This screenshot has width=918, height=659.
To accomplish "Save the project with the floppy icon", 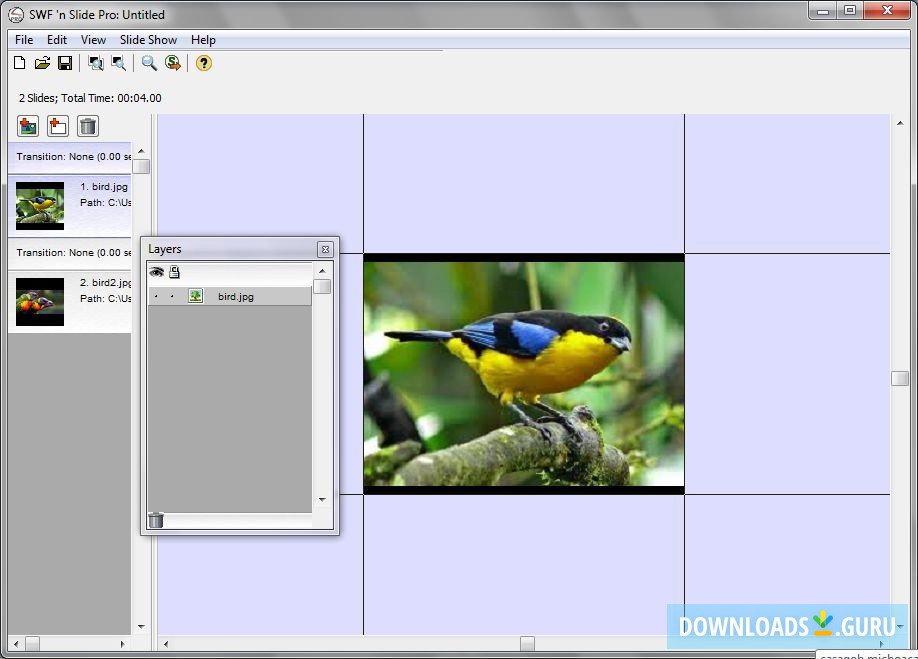I will point(65,63).
